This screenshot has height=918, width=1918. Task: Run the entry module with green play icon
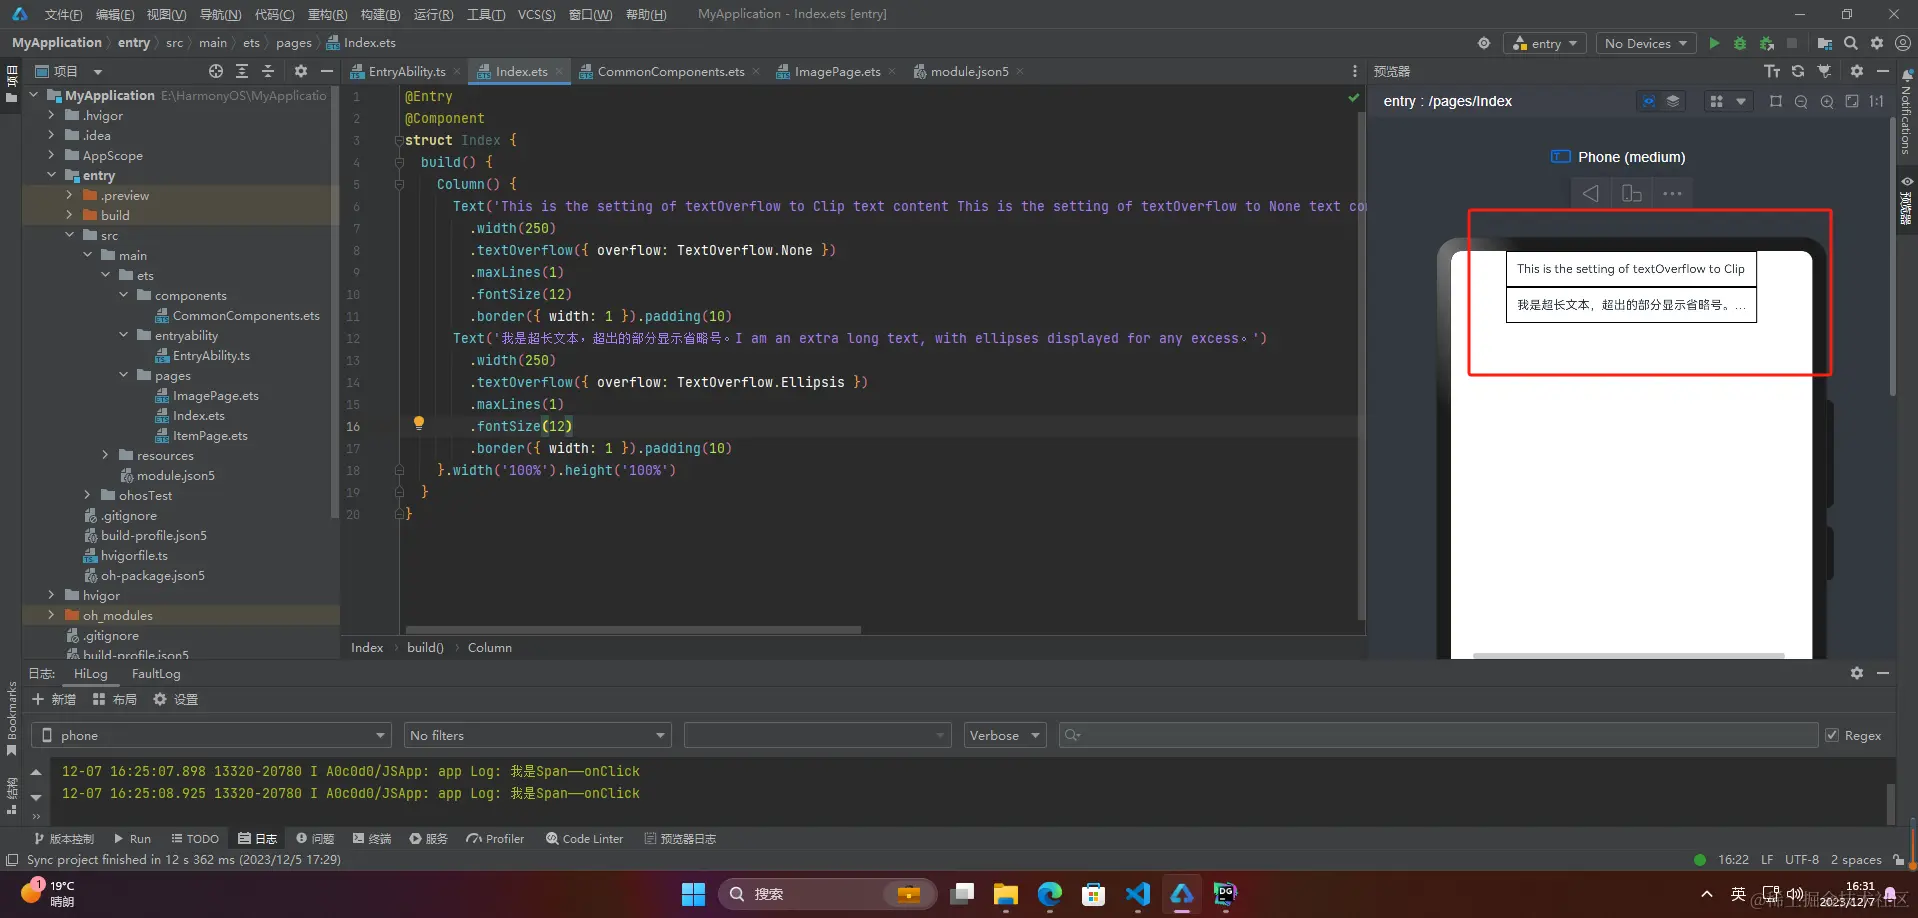point(1714,43)
